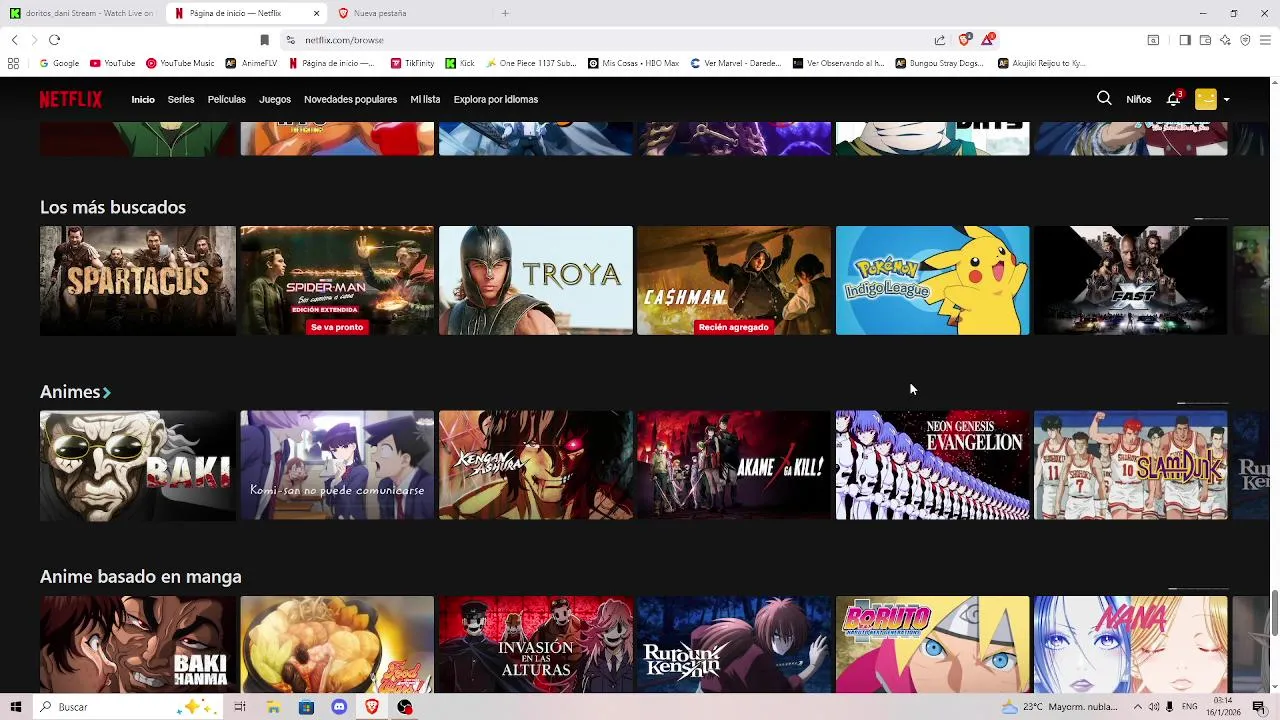The height and width of the screenshot is (720, 1280).
Task: Open Boruto thumbnail
Action: pyautogui.click(x=932, y=644)
